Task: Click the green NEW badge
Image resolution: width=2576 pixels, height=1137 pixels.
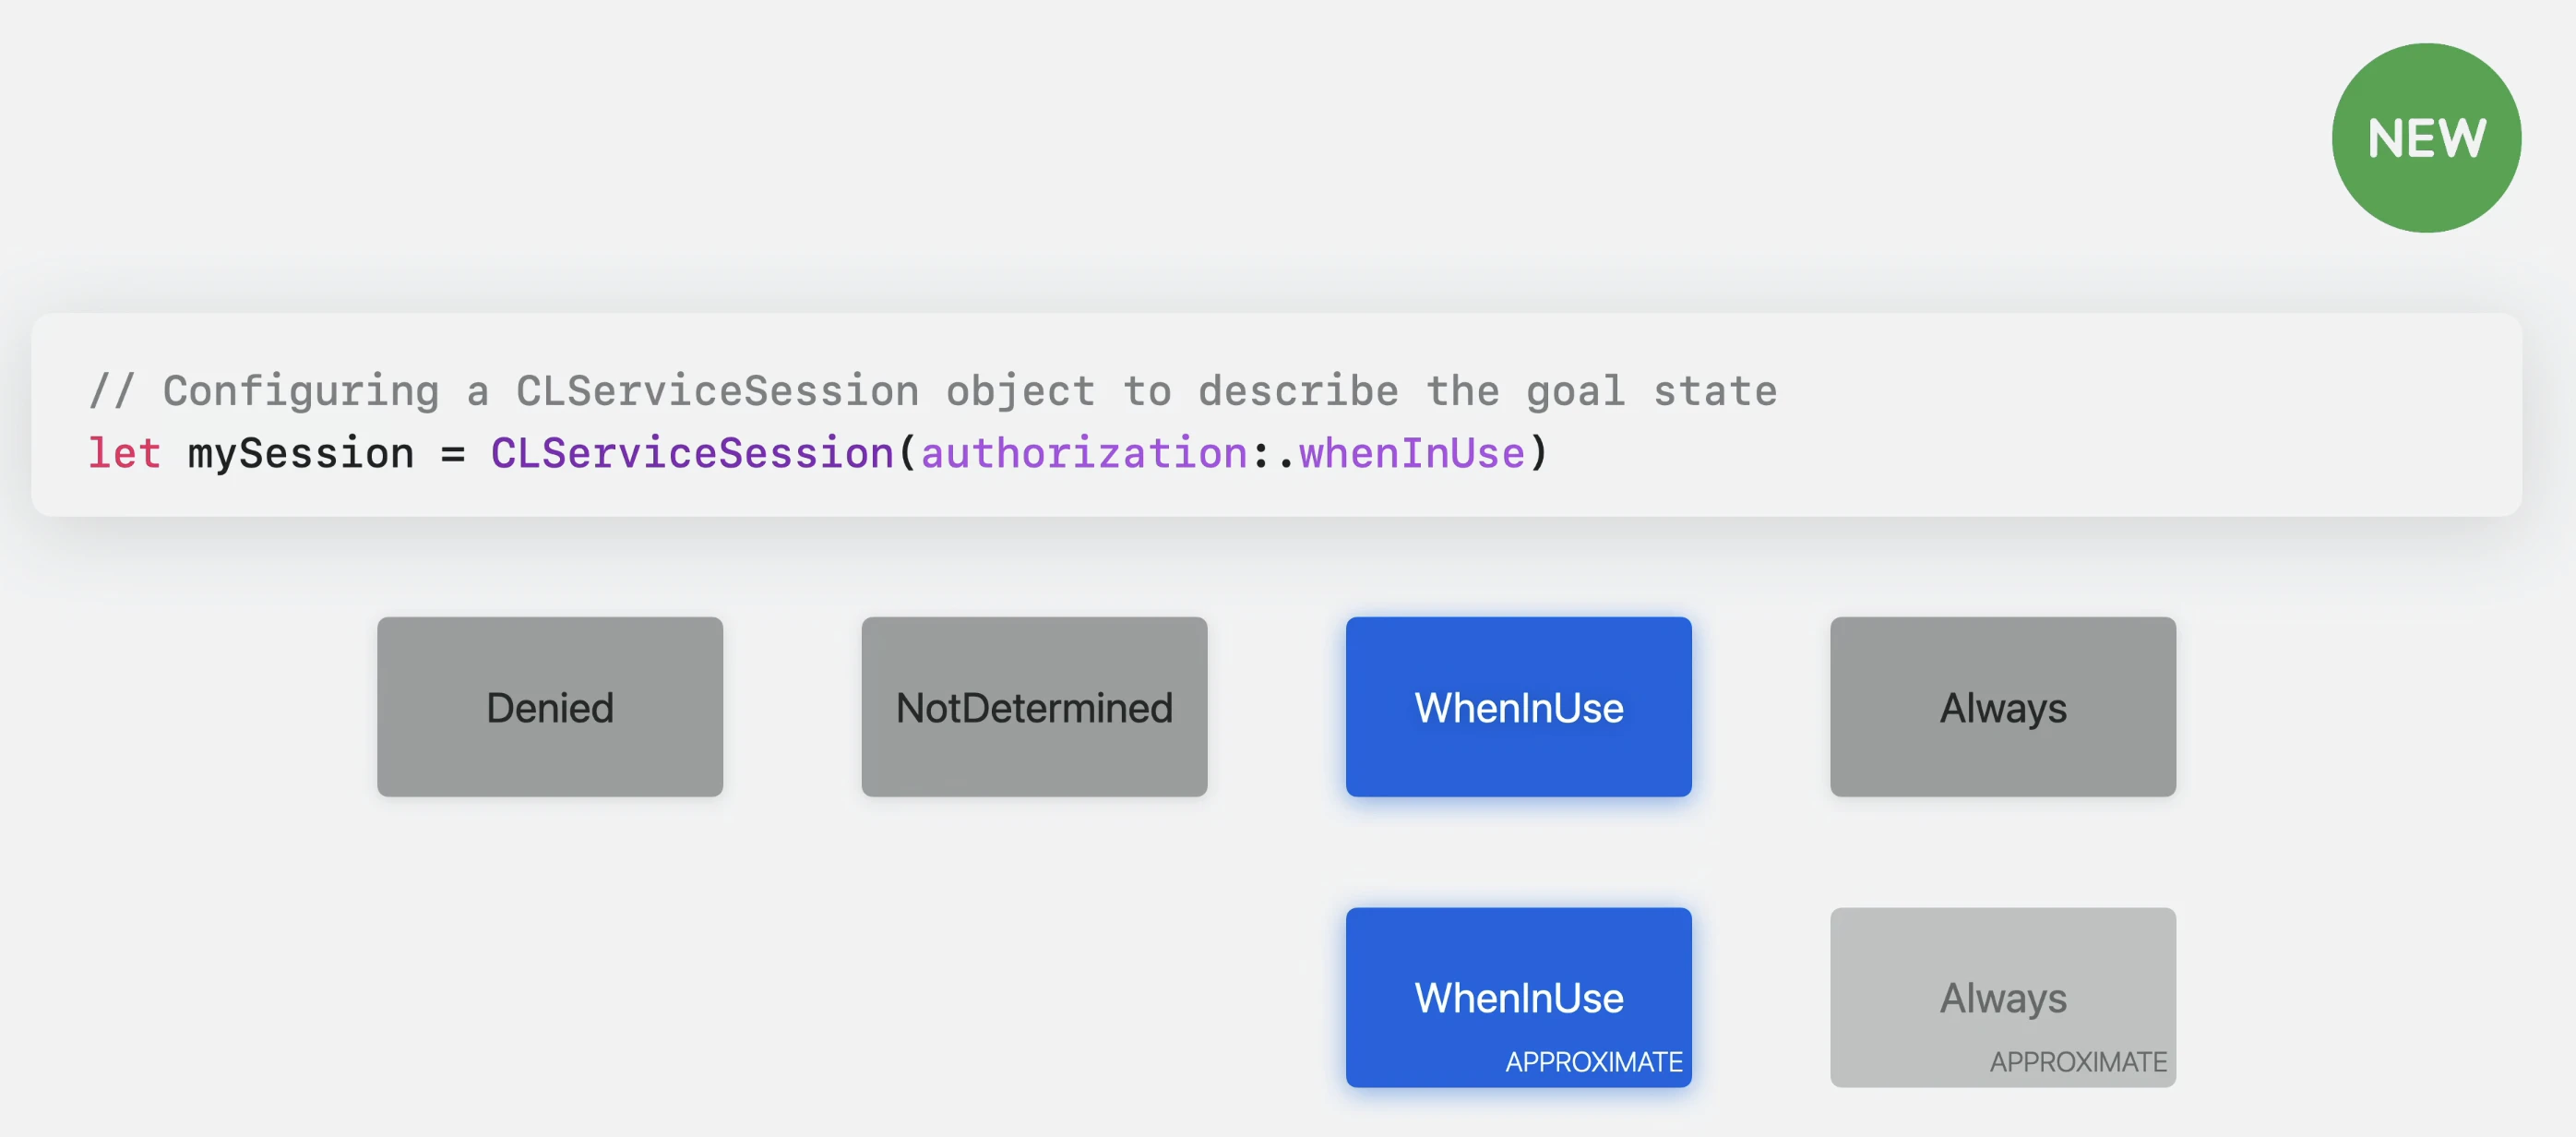Action: click(x=2425, y=137)
